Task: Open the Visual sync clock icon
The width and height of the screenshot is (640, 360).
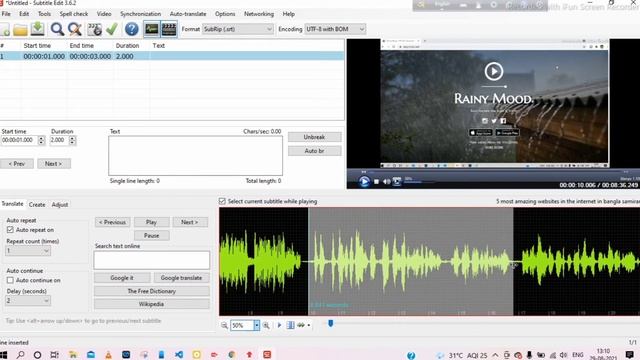Action: [x=94, y=29]
